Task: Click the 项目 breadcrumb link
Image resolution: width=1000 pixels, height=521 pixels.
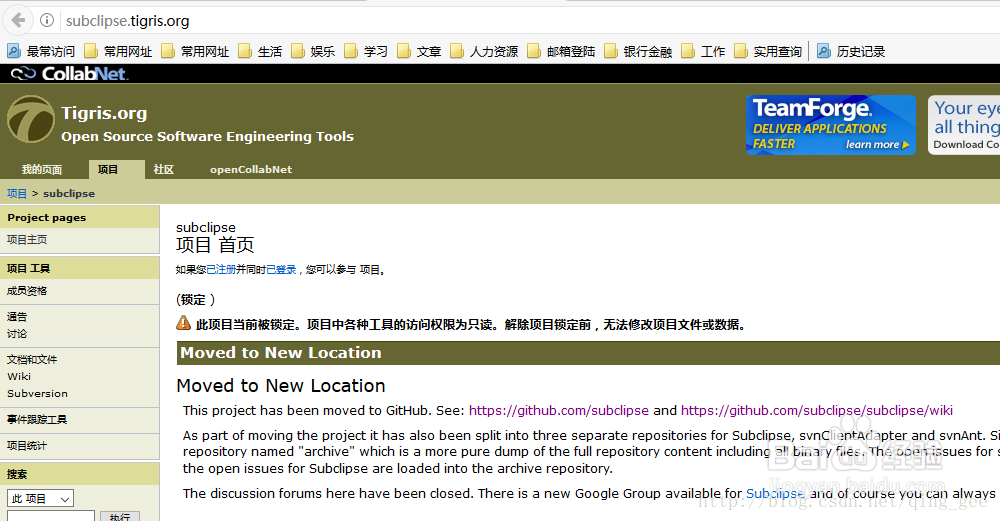Action: click(x=17, y=193)
